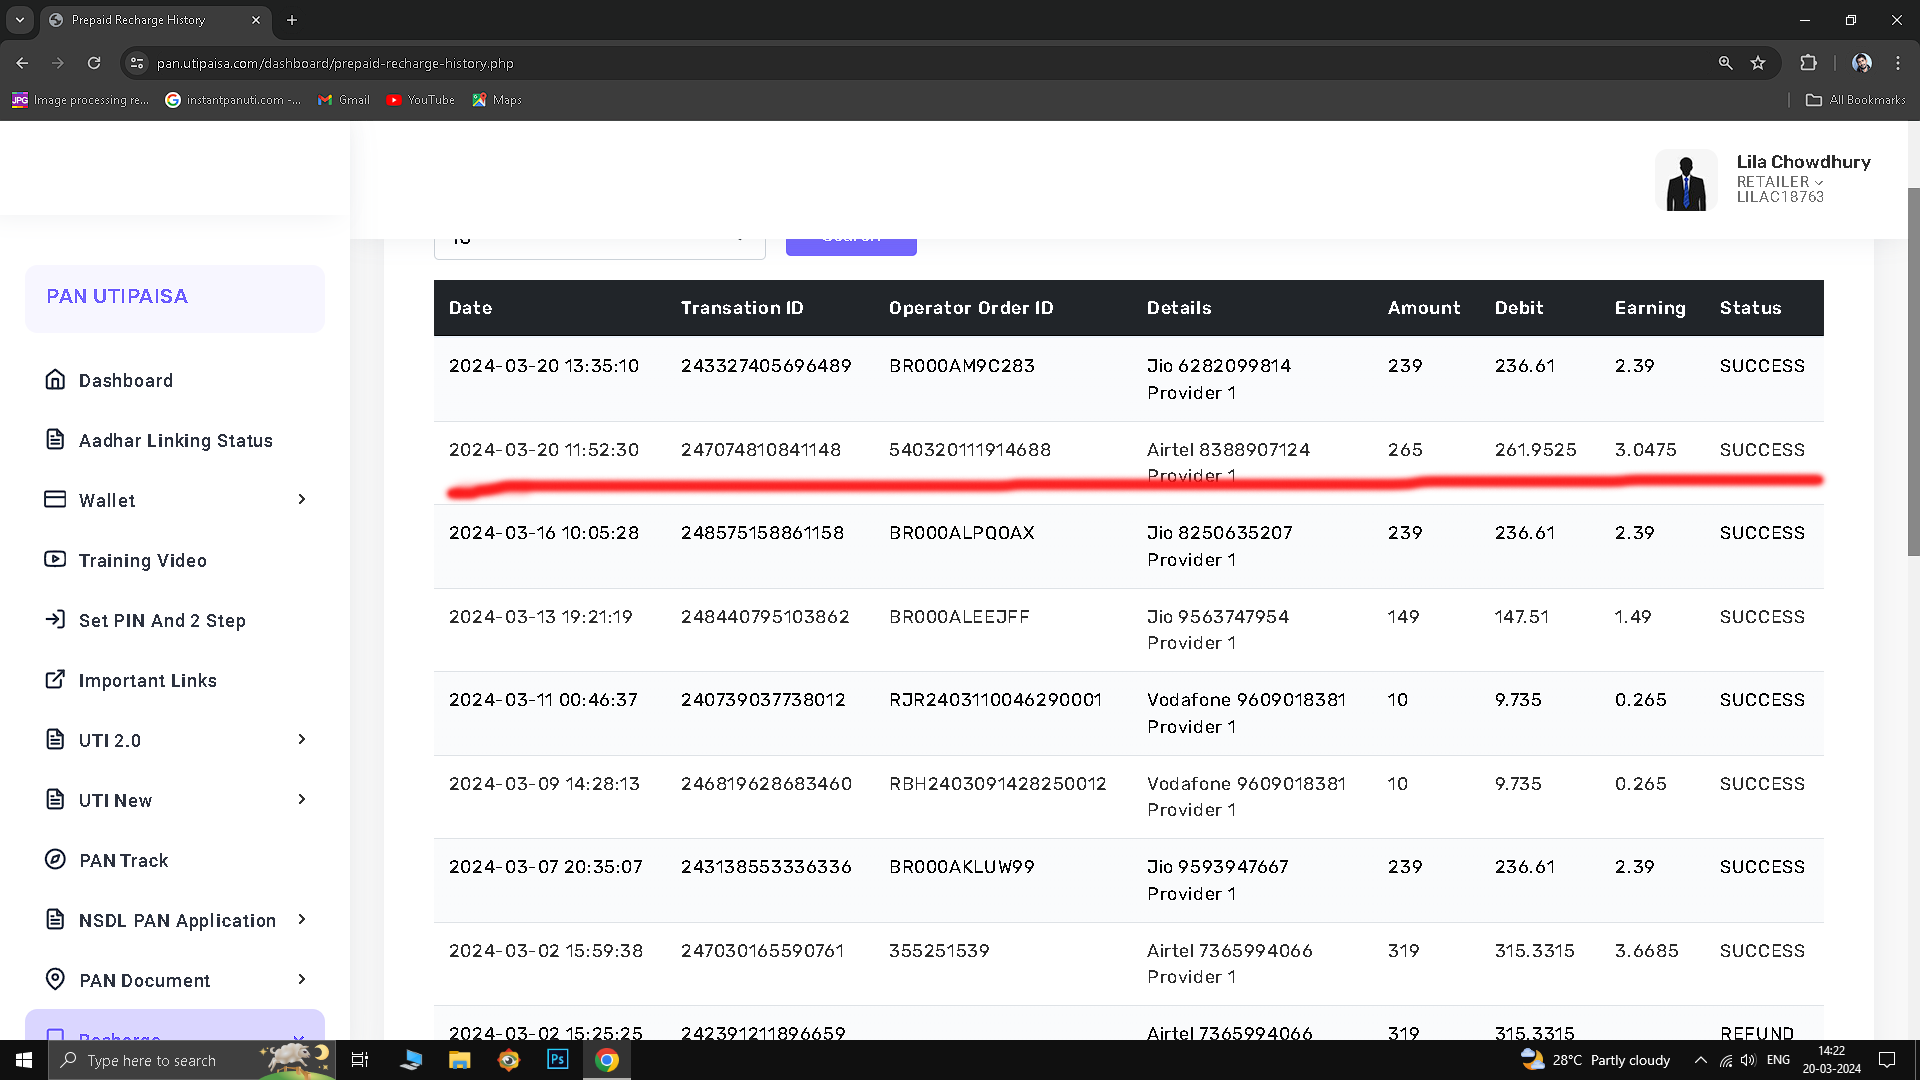Bookmark page with star icon

point(1758,63)
